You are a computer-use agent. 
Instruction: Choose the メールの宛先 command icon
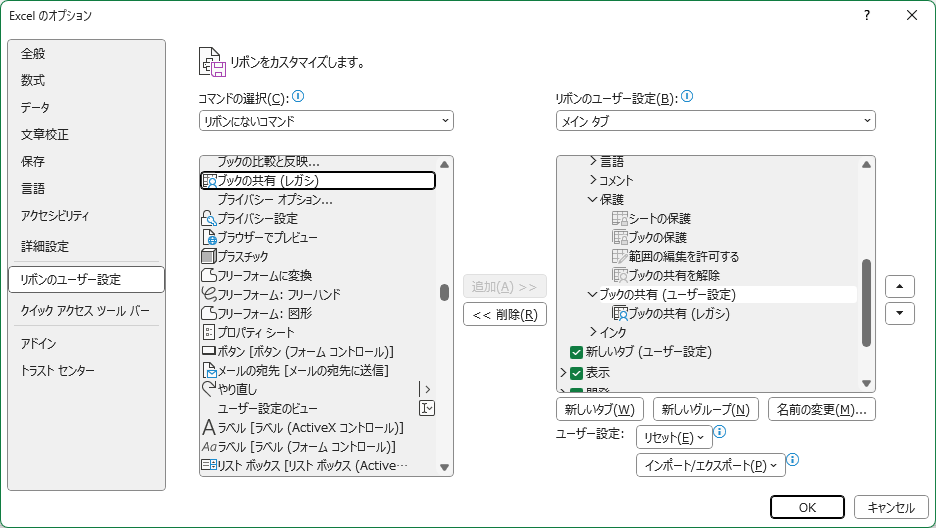[x=209, y=370]
